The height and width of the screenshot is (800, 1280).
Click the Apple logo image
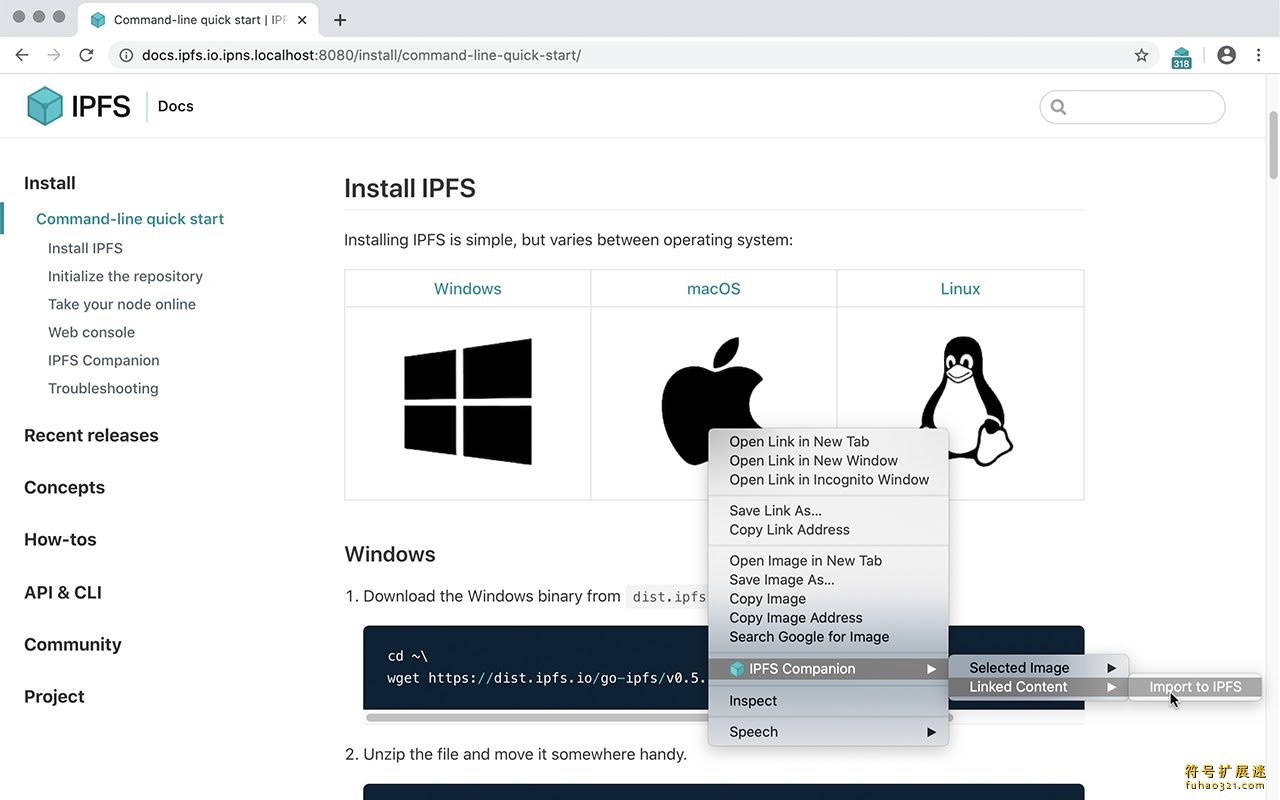[x=713, y=400]
